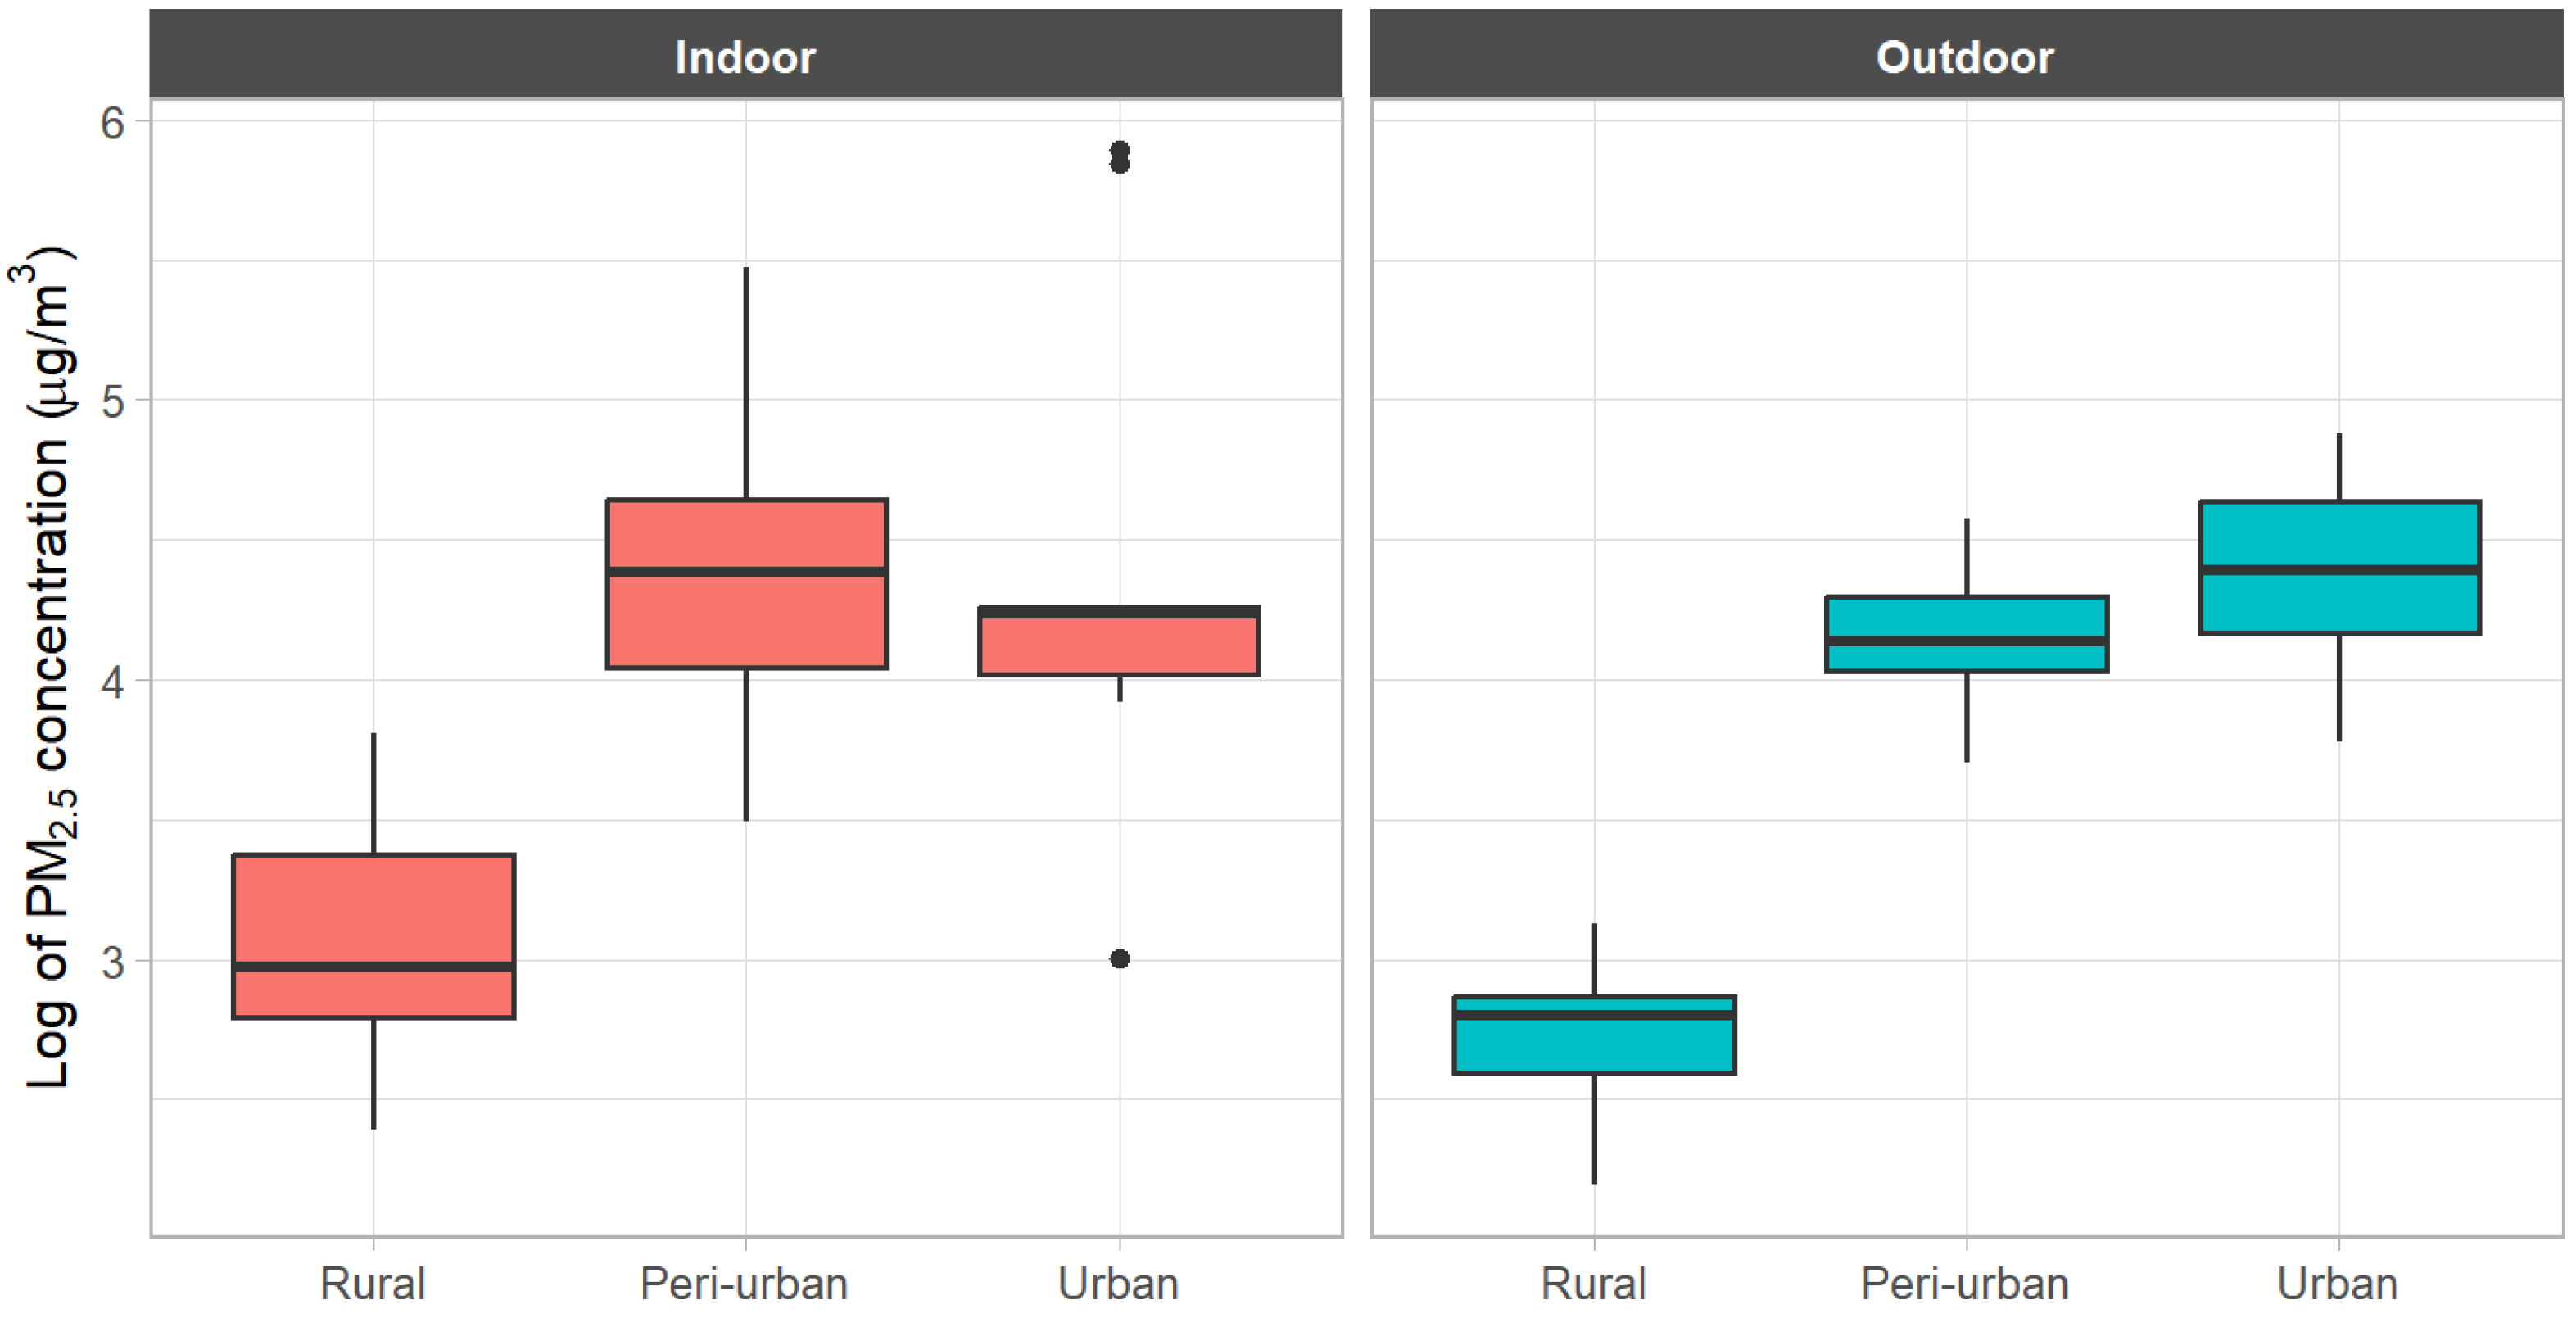The image size is (2576, 1318).
Task: Click the y-axis tick label 3
Action: [112, 962]
